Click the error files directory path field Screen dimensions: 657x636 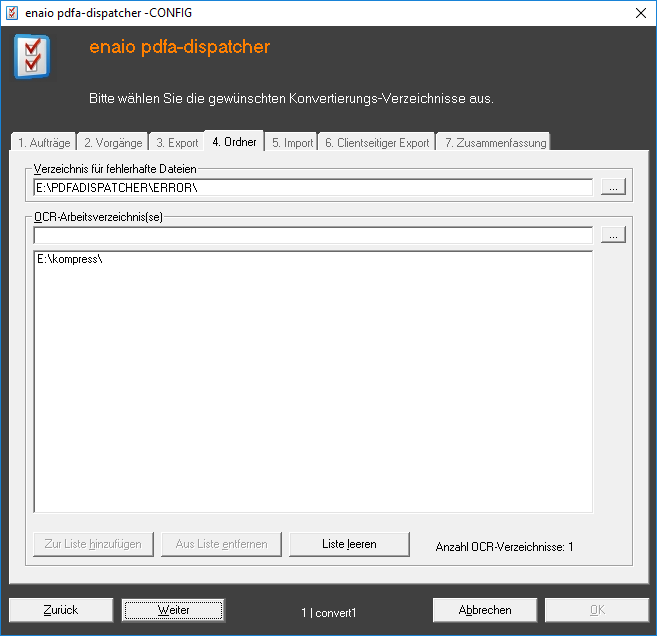coord(312,187)
